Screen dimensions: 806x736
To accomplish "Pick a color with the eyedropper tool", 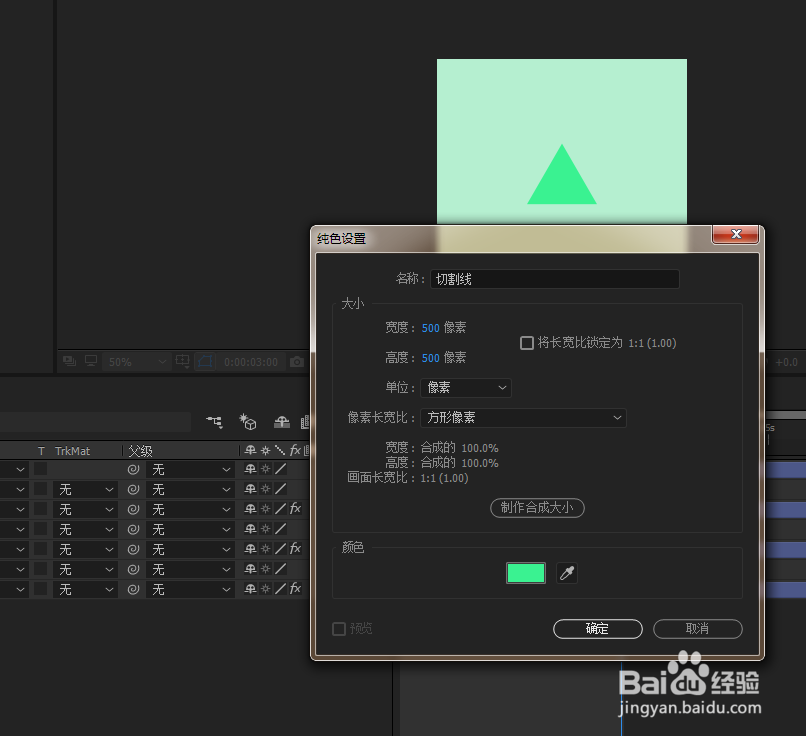I will point(567,573).
